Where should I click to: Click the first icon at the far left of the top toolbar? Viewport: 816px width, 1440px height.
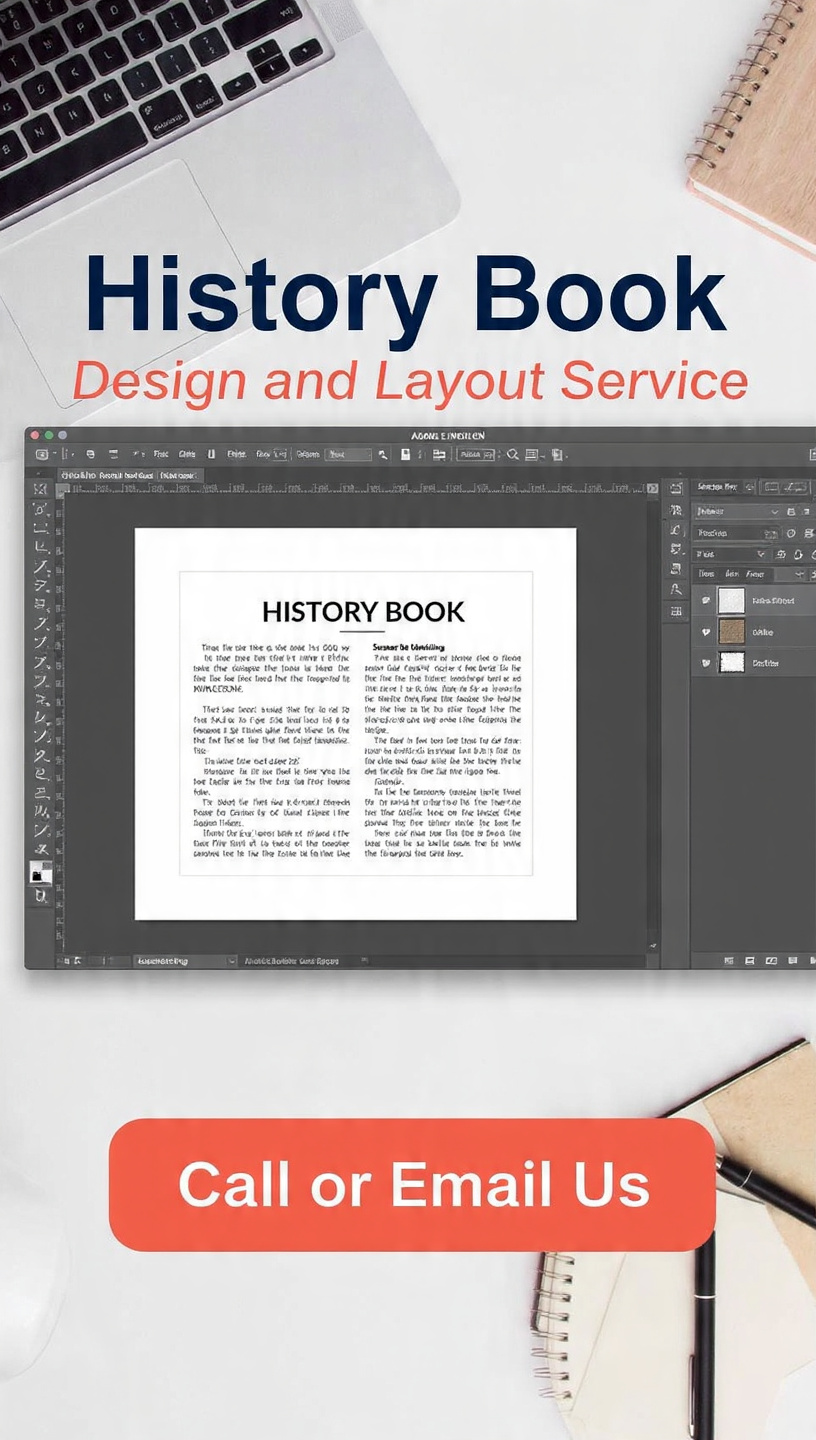click(x=42, y=454)
